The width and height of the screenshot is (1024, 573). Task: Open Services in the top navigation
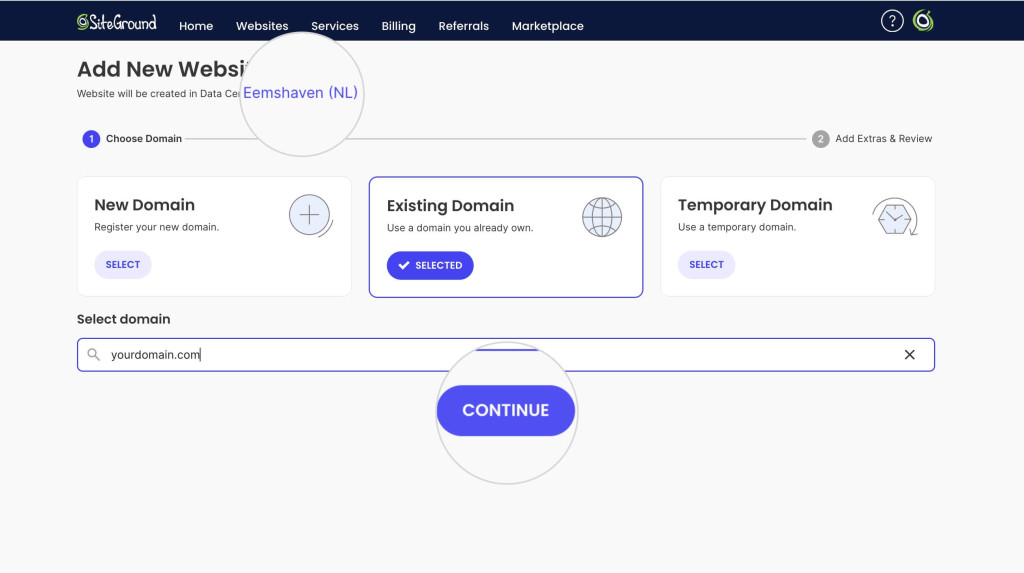point(335,26)
